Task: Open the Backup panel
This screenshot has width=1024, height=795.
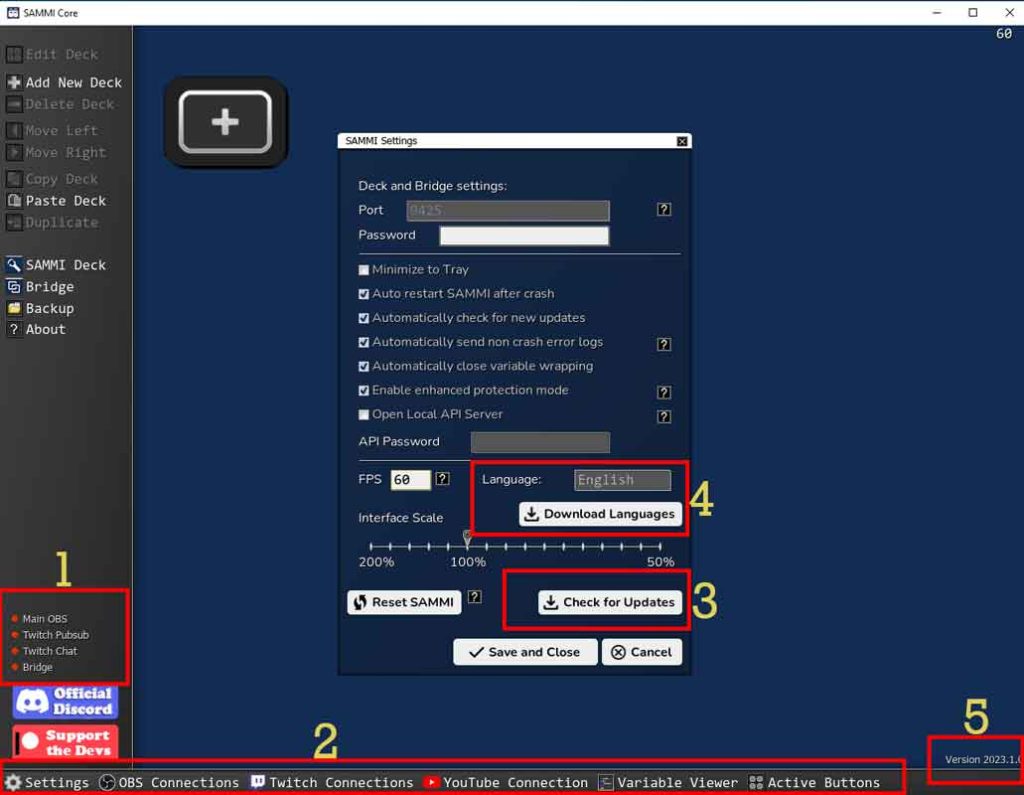Action: tap(51, 308)
